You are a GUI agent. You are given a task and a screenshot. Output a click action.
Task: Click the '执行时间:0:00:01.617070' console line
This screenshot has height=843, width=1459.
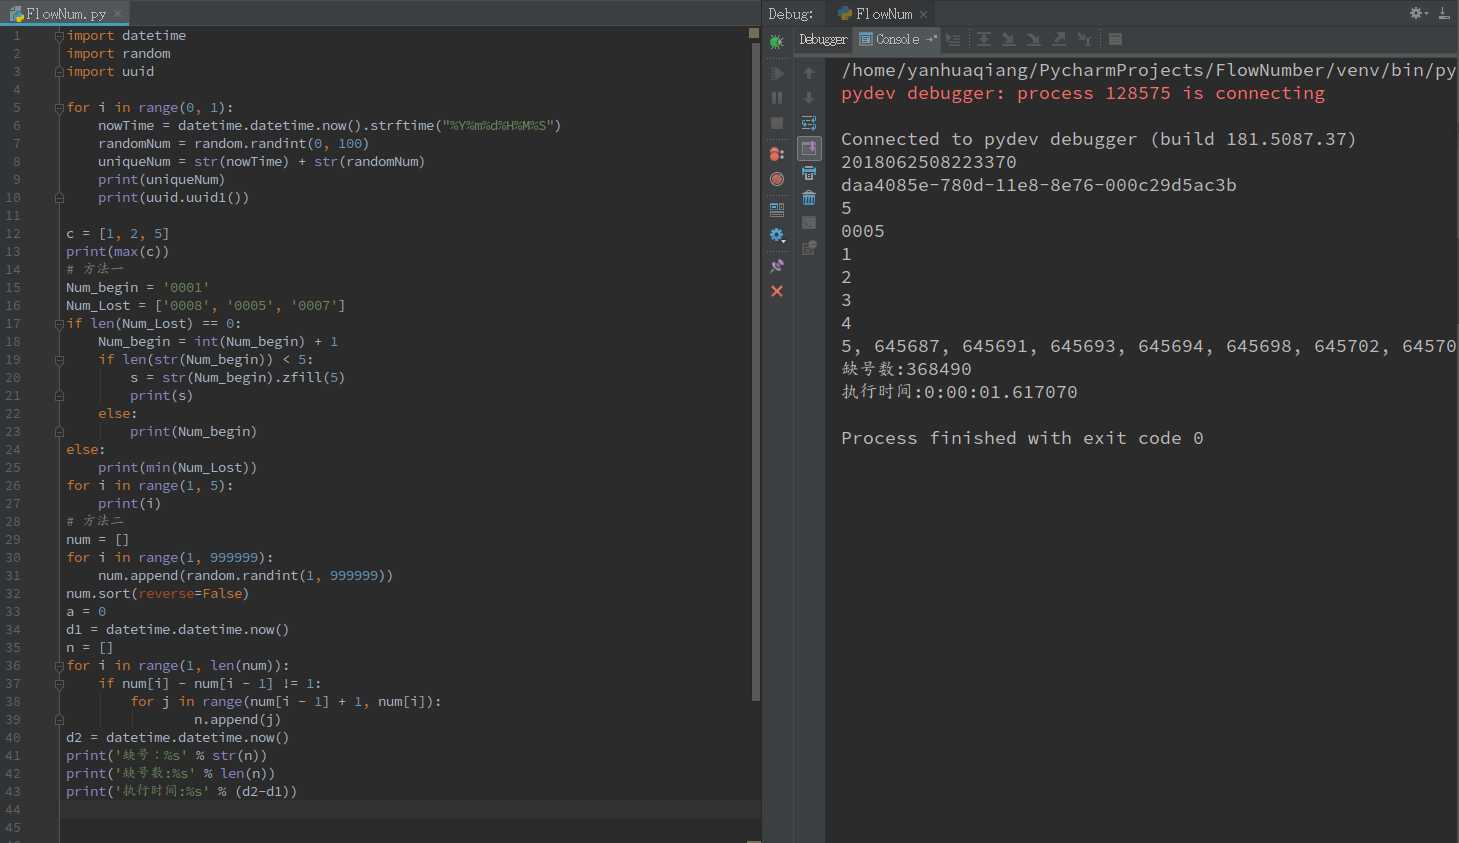(959, 392)
